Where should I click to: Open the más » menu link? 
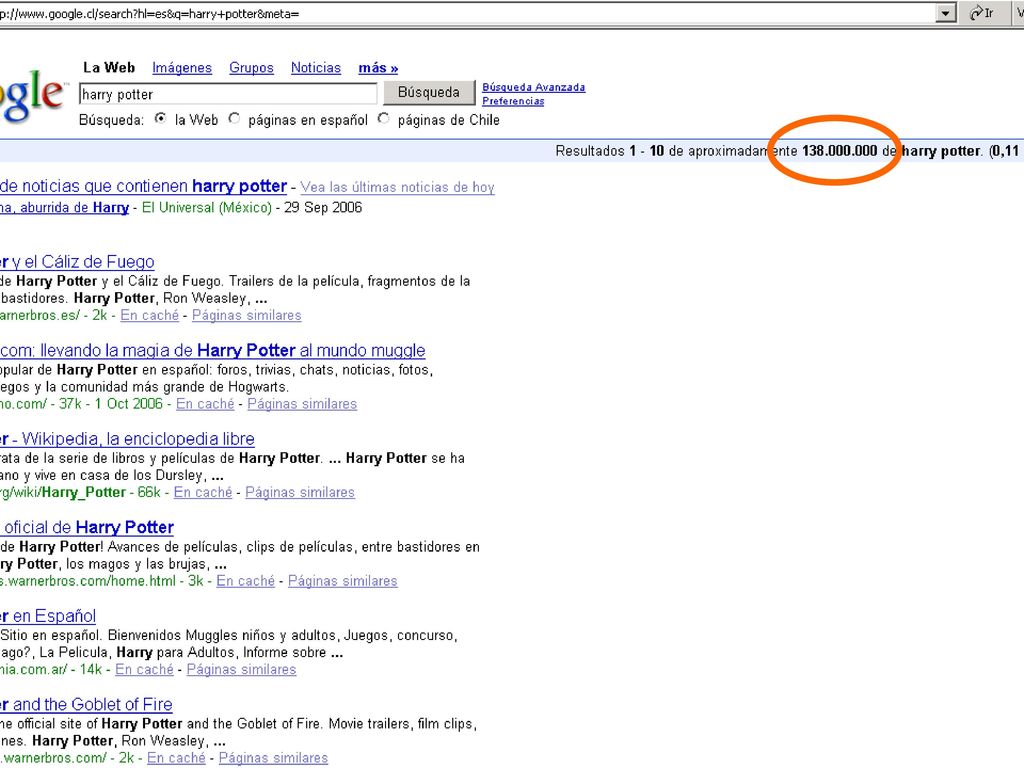coord(378,68)
